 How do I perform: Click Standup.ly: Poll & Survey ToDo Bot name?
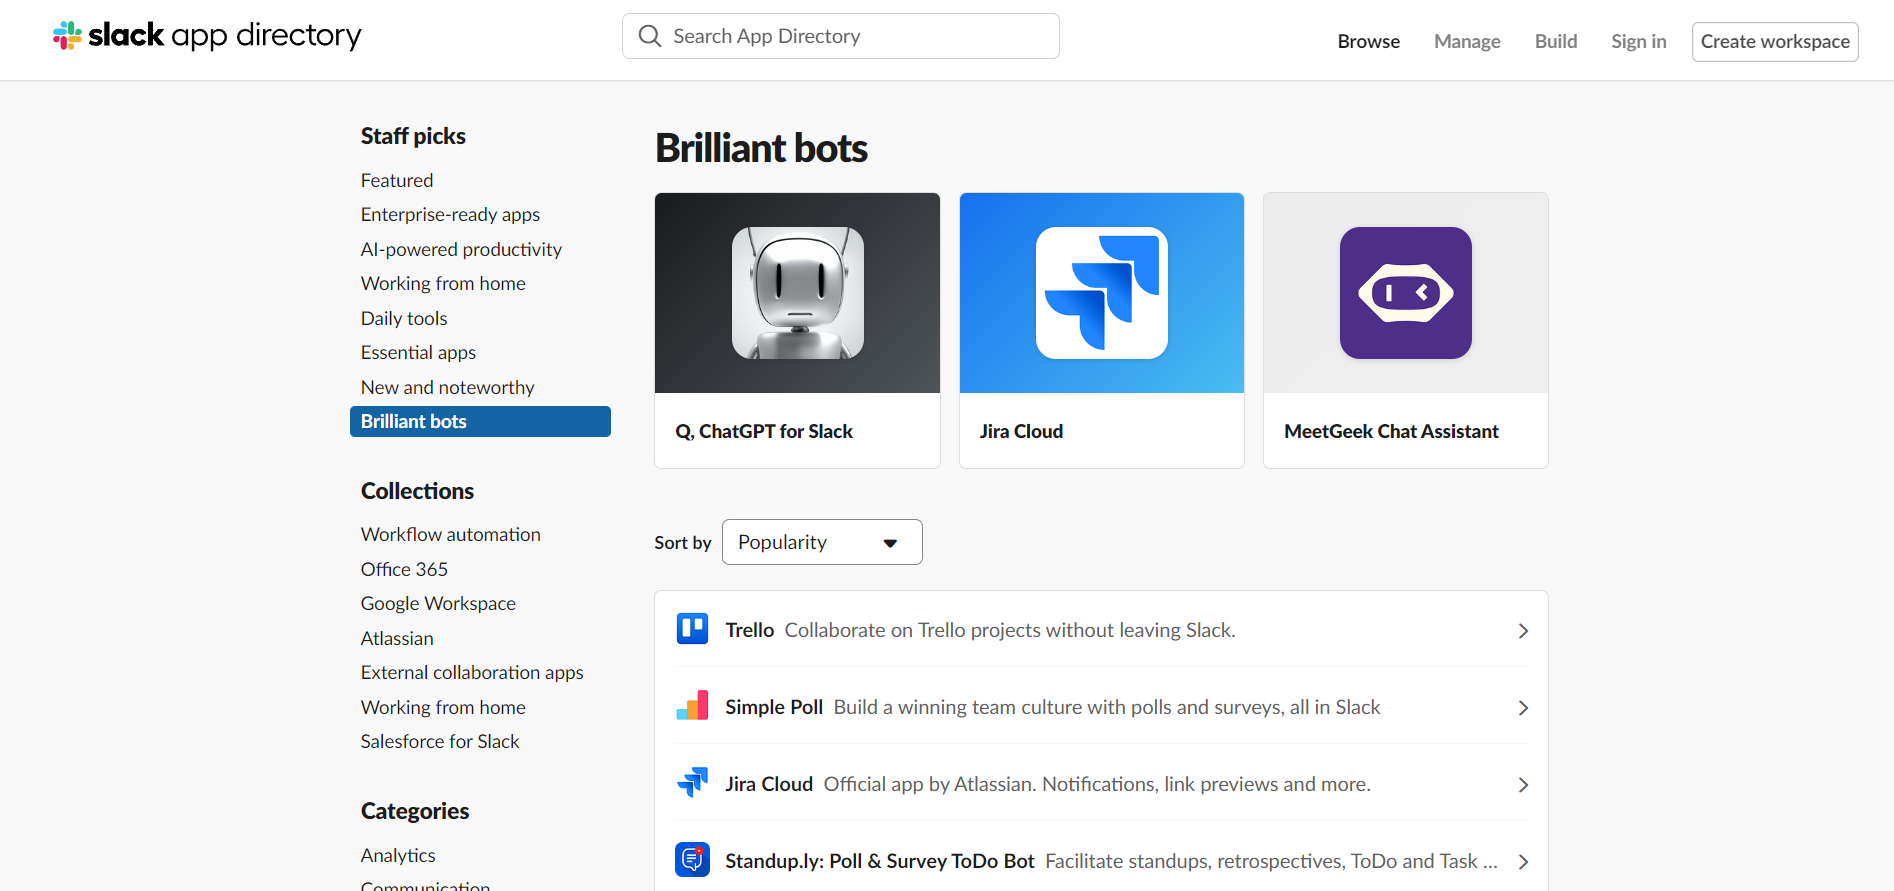coord(880,861)
